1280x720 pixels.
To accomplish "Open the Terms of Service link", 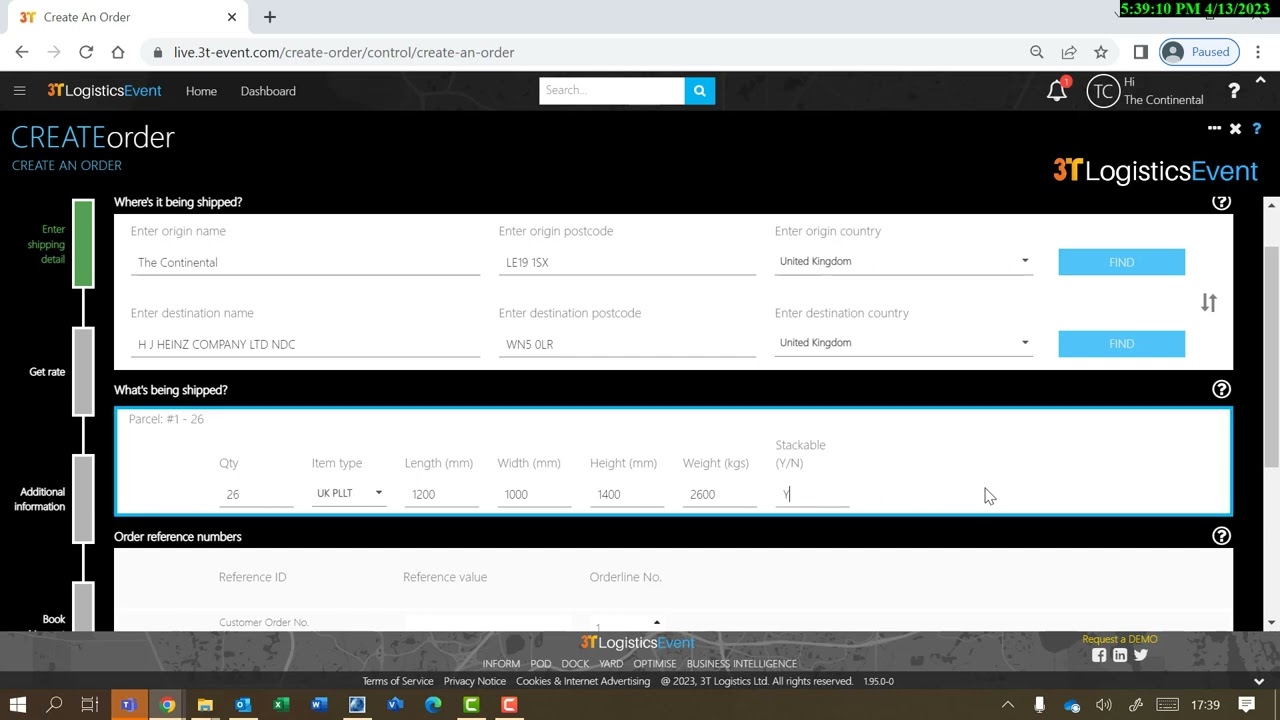I will [398, 681].
